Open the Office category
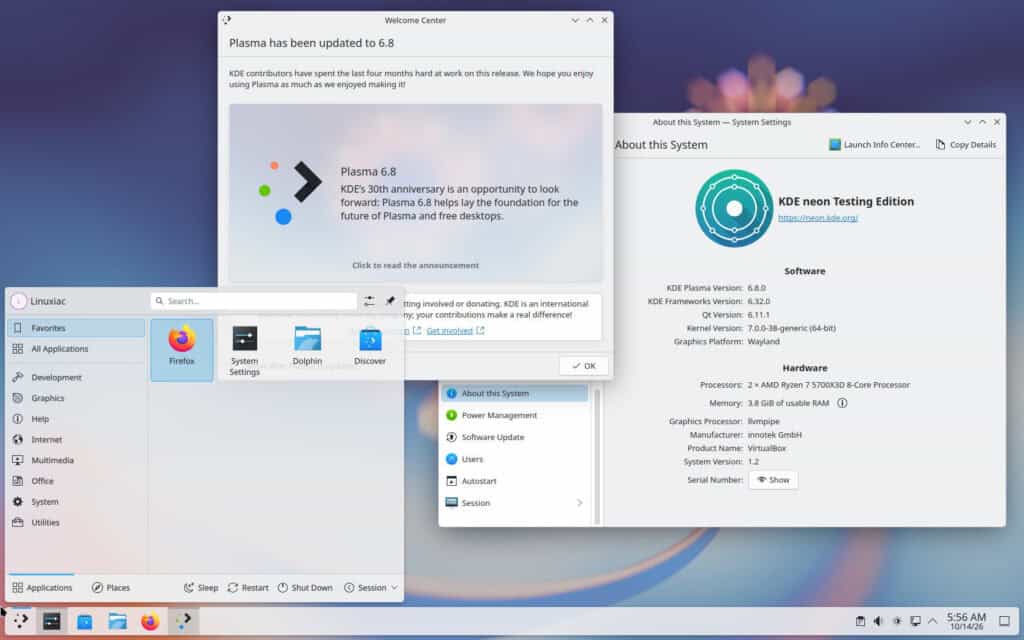The width and height of the screenshot is (1024, 640). coord(76,481)
